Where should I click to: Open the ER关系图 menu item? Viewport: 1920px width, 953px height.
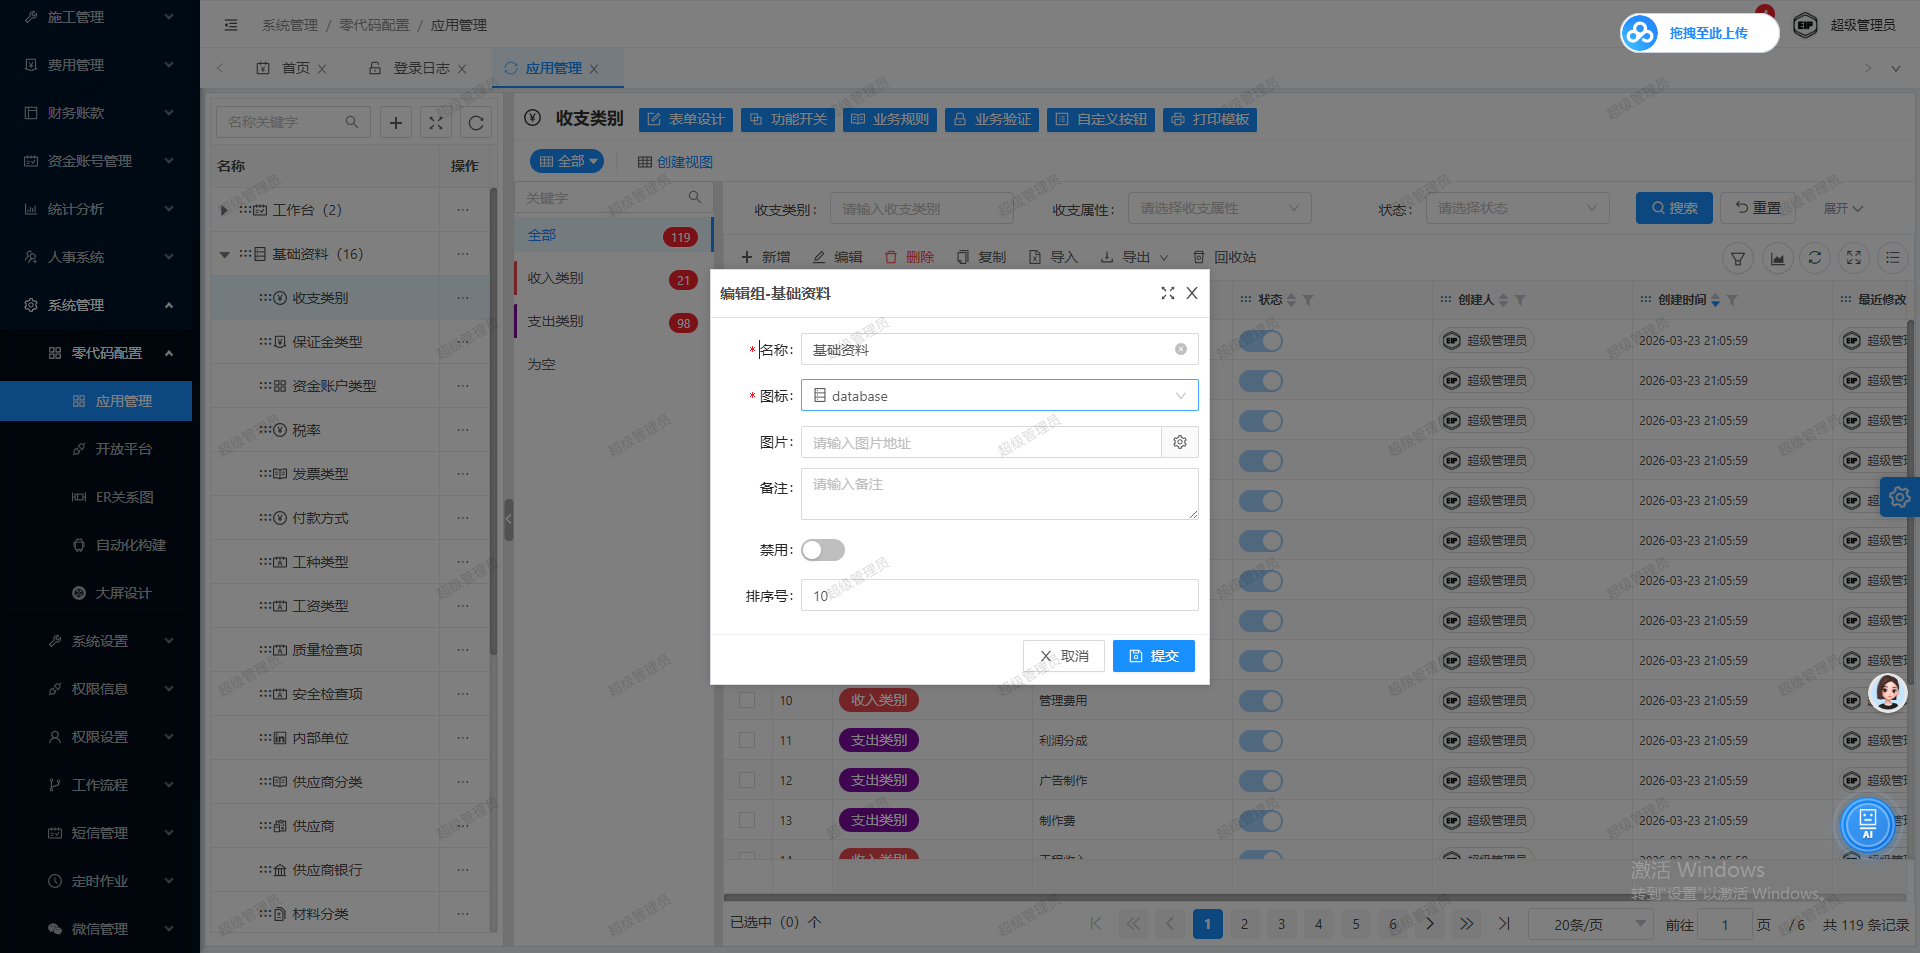124,497
